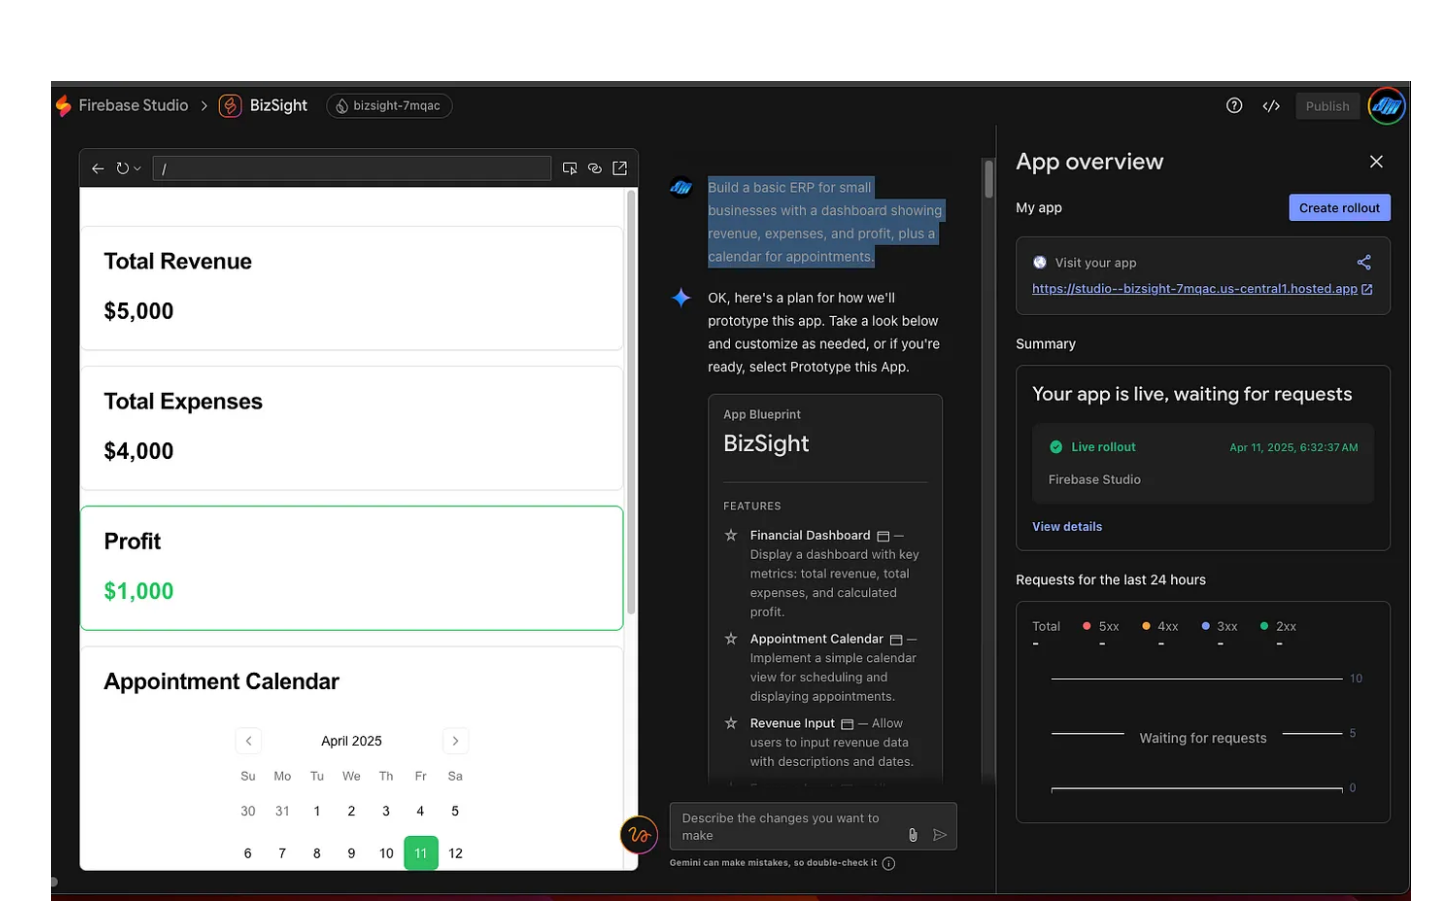Click Appointment Calendar star icon

tap(731, 639)
